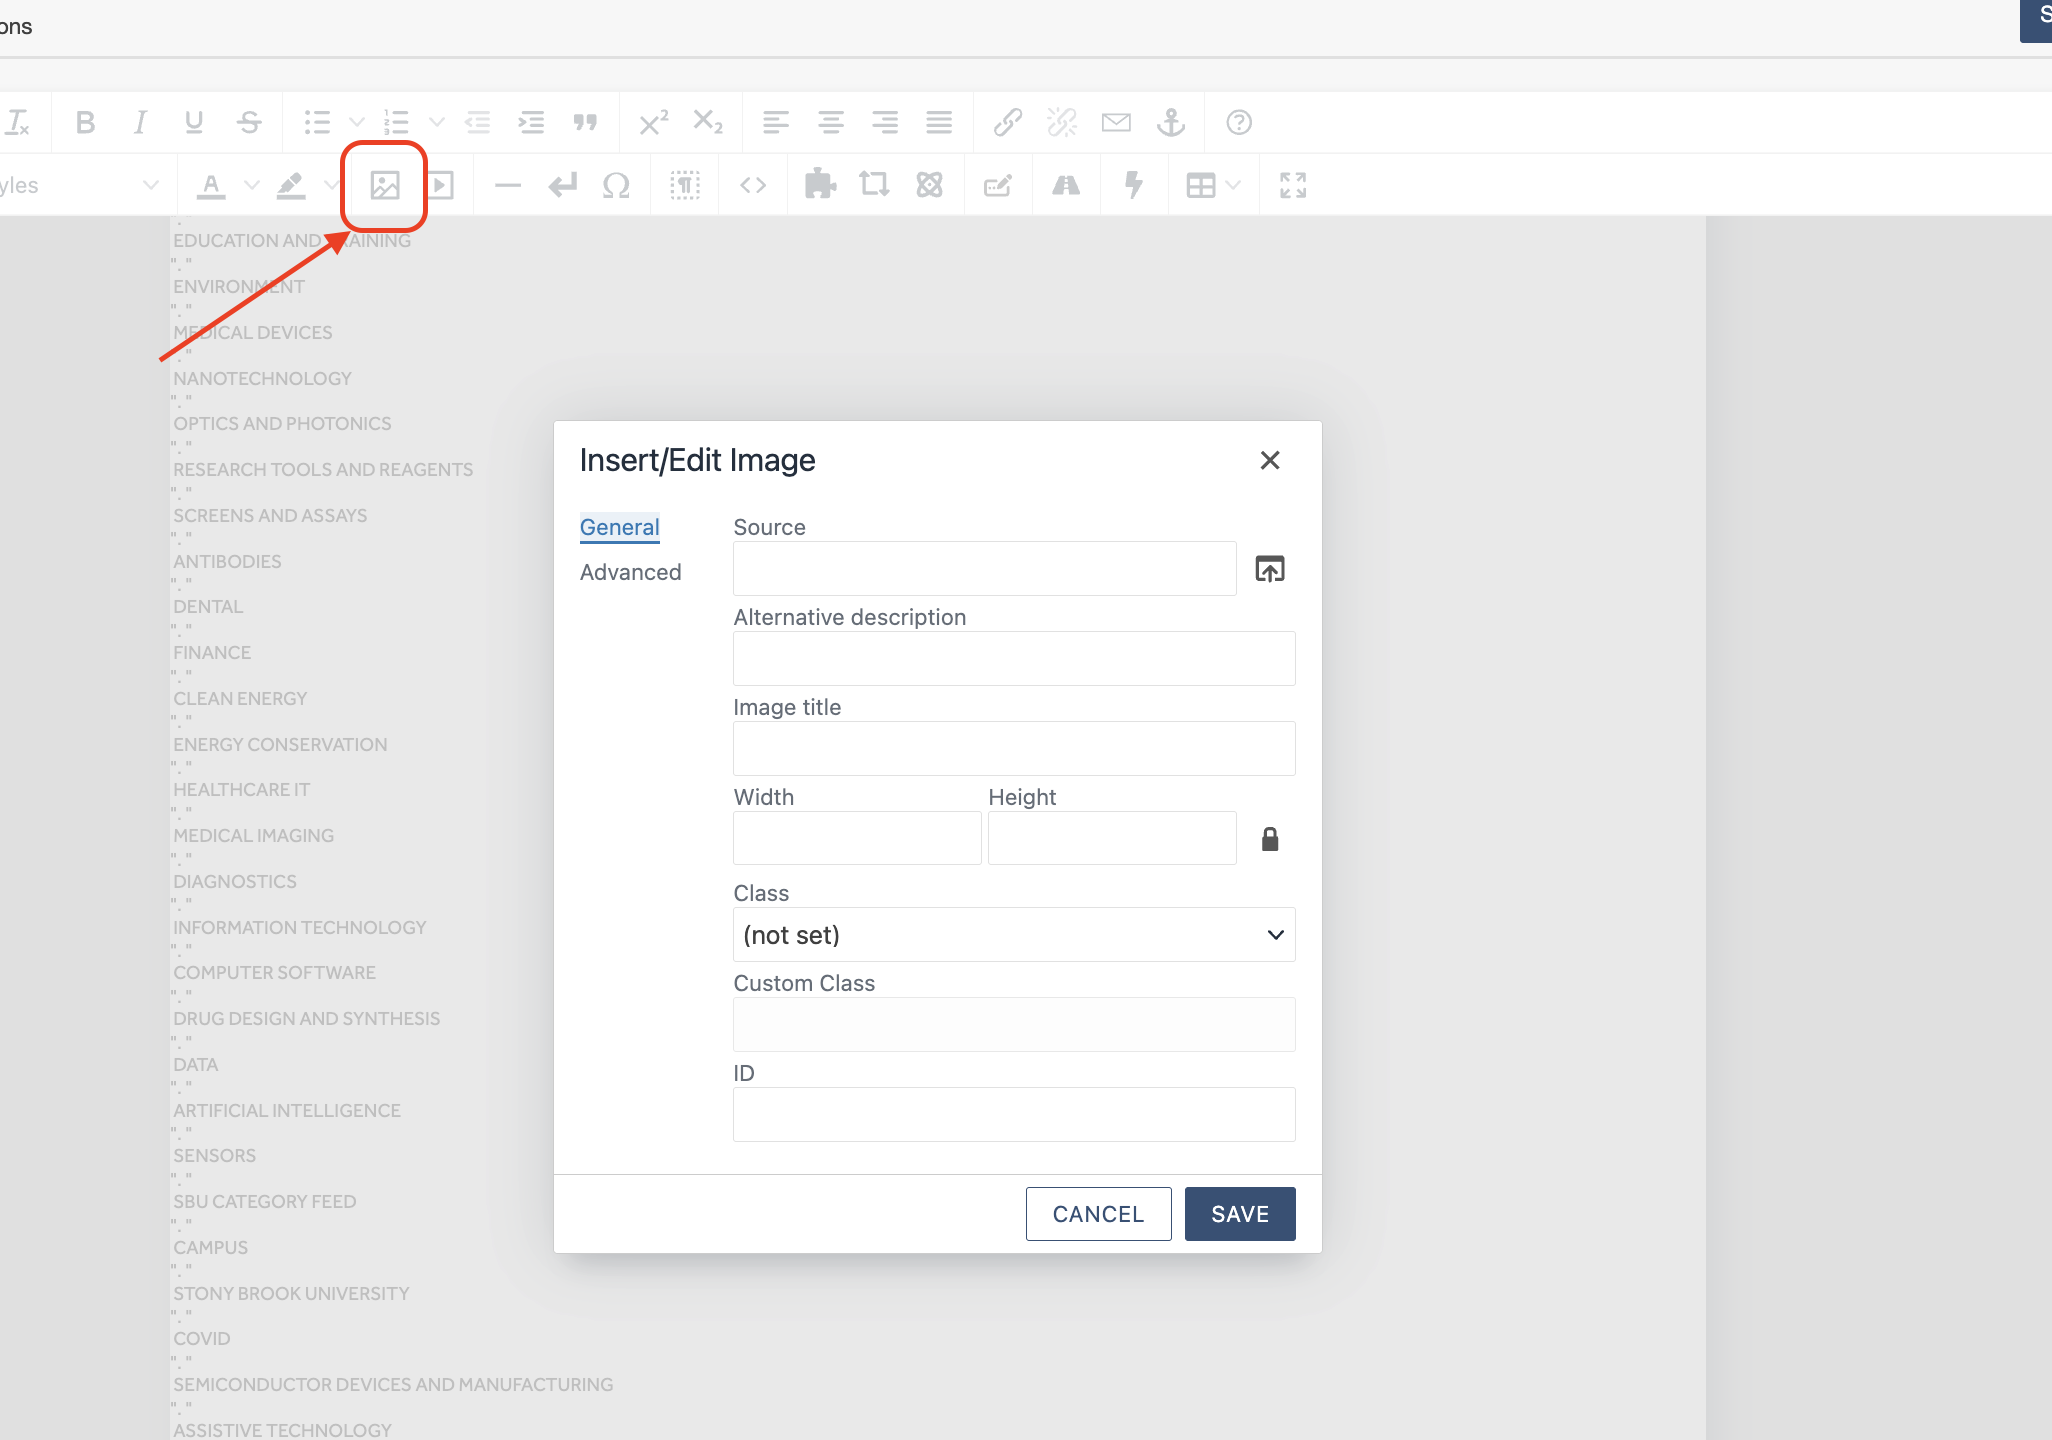
Task: Select the General tab
Action: 619,527
